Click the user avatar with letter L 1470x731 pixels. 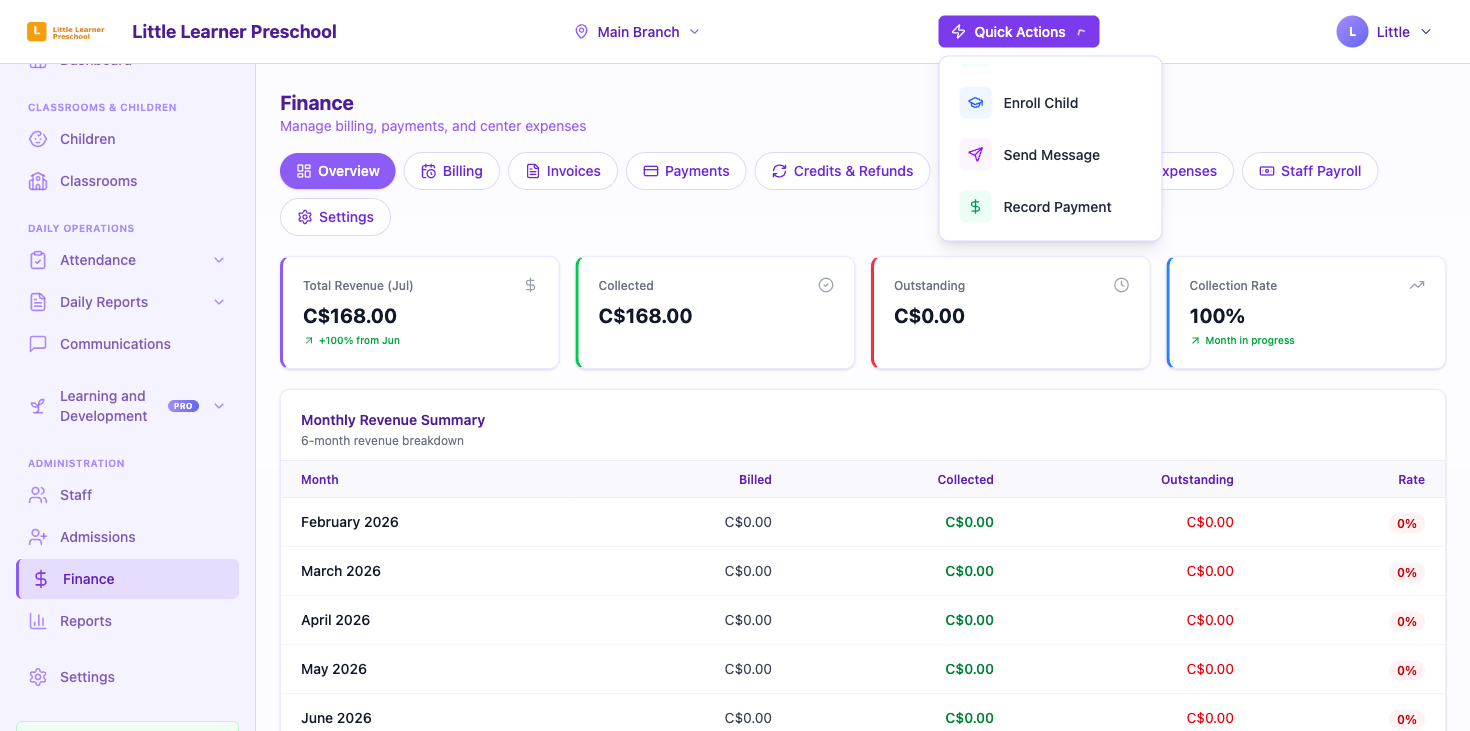pos(1352,32)
